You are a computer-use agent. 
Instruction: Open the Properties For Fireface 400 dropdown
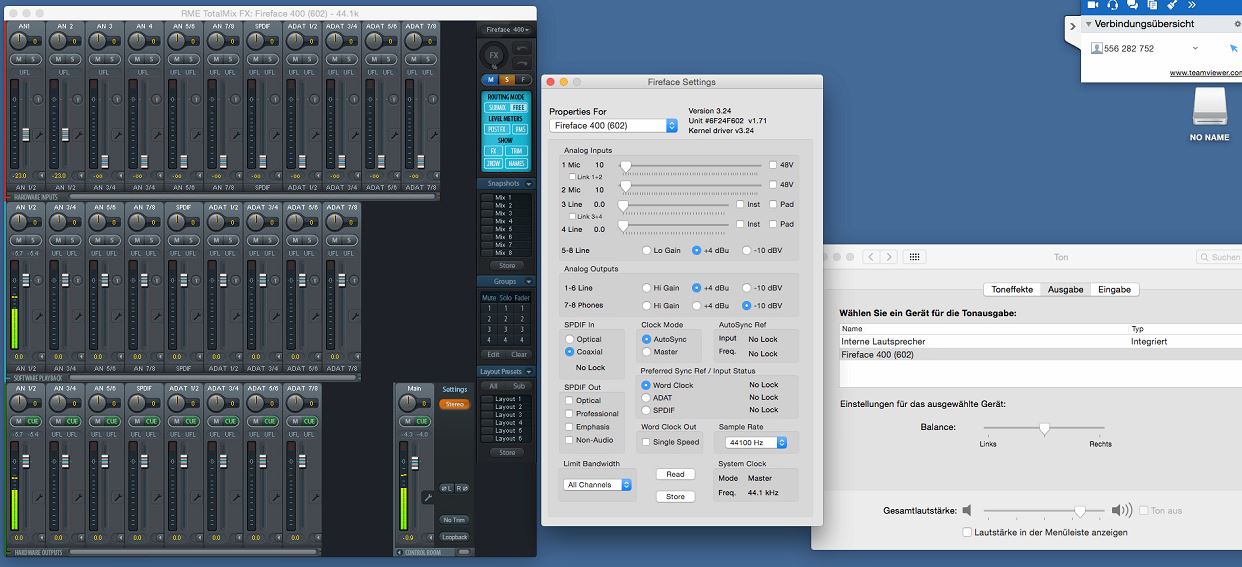click(614, 125)
